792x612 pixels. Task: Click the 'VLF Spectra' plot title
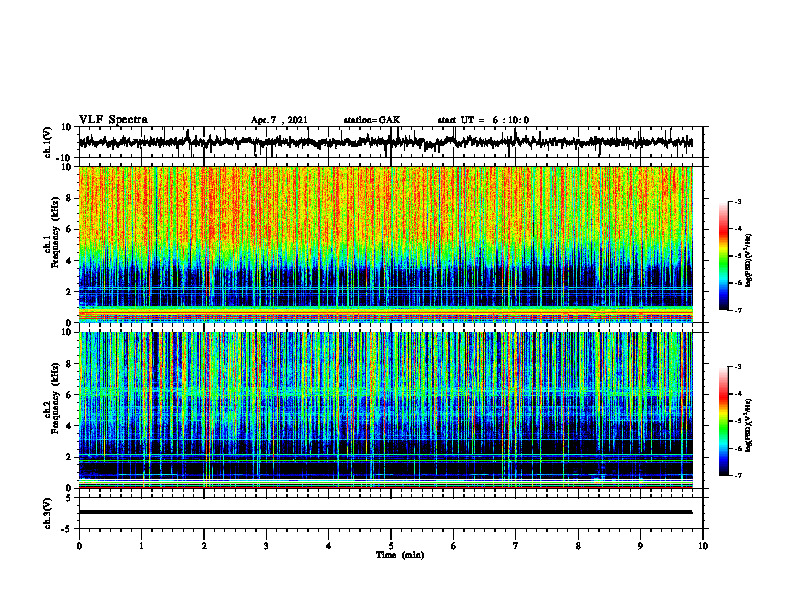(x=113, y=119)
